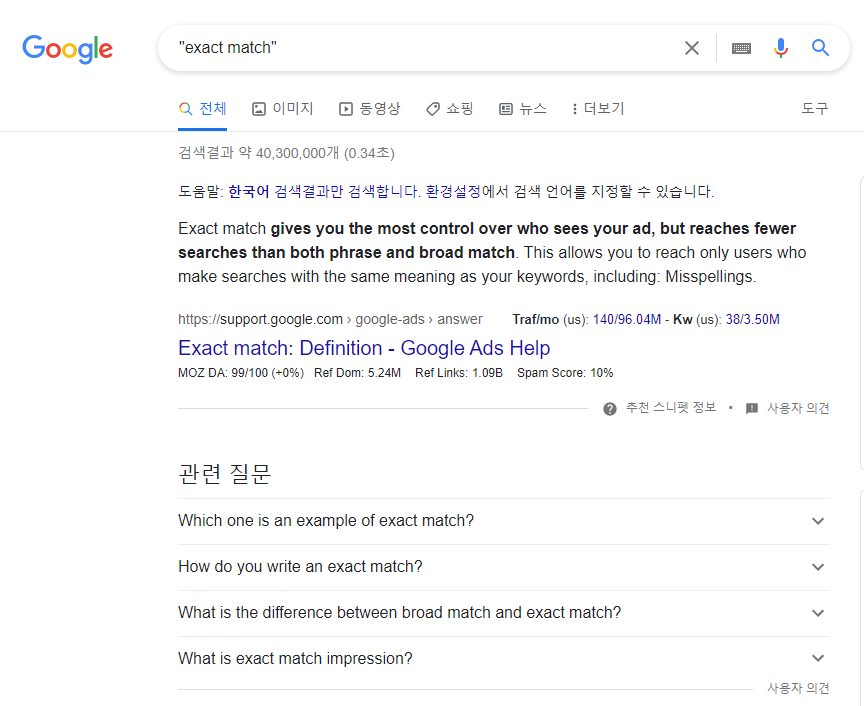
Task: Clear the search box with the X icon
Action: [692, 48]
